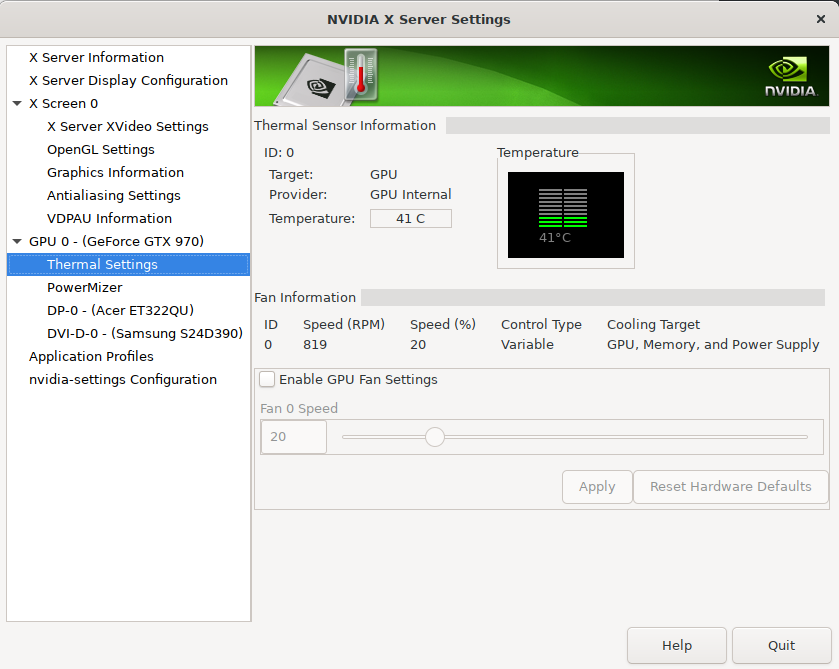Select Thermal Settings in the sidebar
This screenshot has height=669, width=839.
click(128, 264)
